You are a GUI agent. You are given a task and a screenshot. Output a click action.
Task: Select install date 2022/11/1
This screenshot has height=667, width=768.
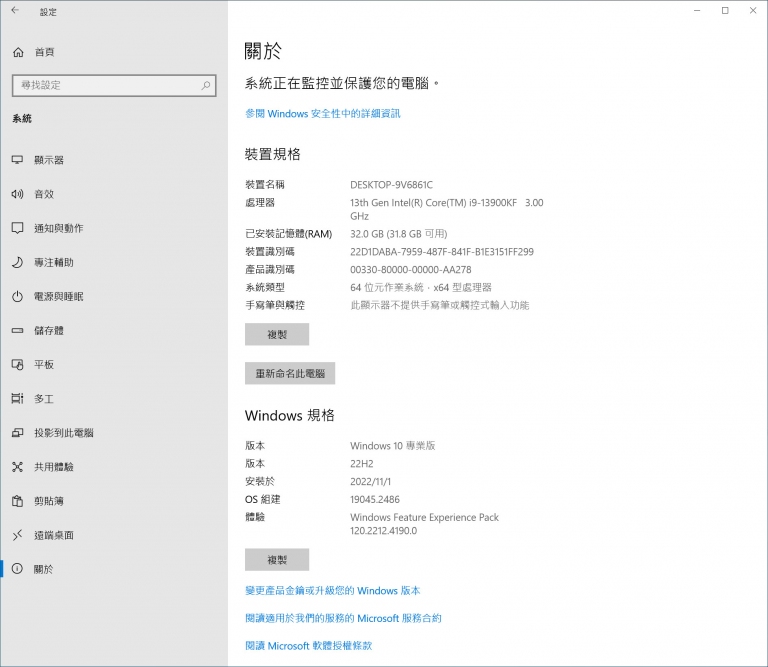[370, 481]
